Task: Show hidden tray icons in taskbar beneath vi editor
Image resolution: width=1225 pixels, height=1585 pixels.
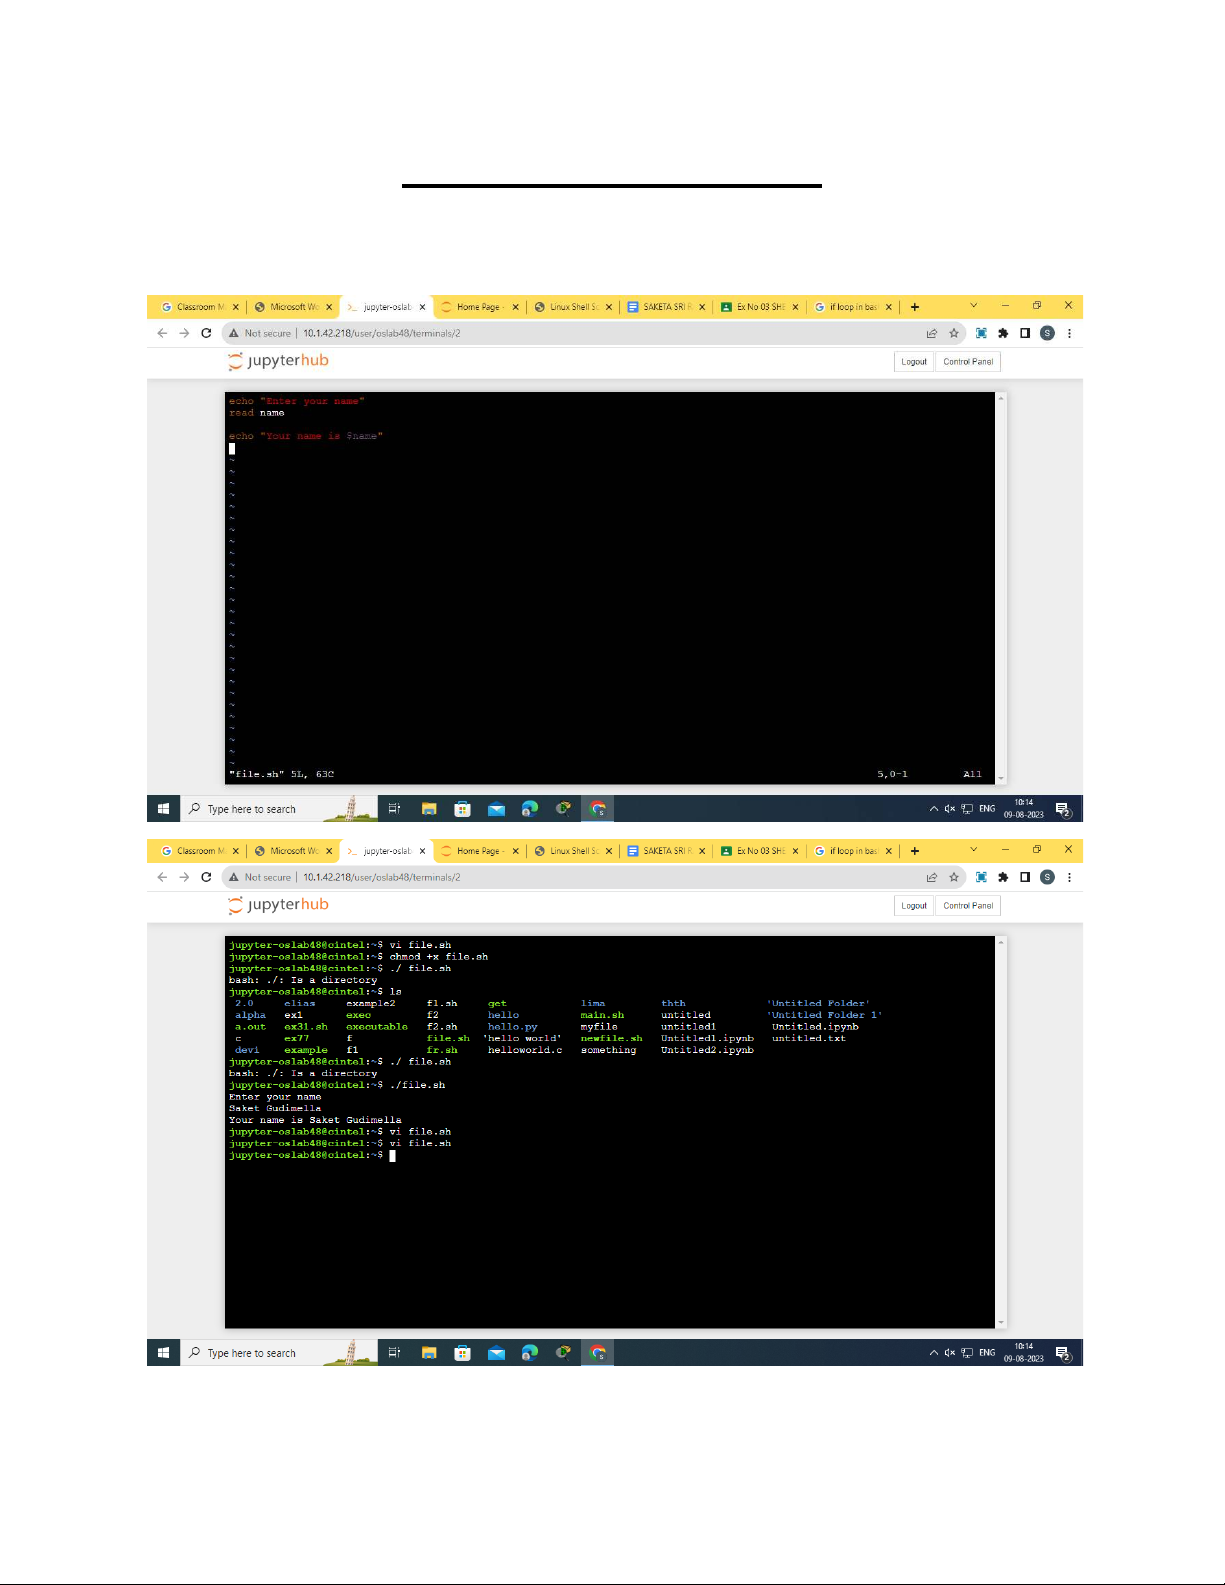Action: [933, 809]
